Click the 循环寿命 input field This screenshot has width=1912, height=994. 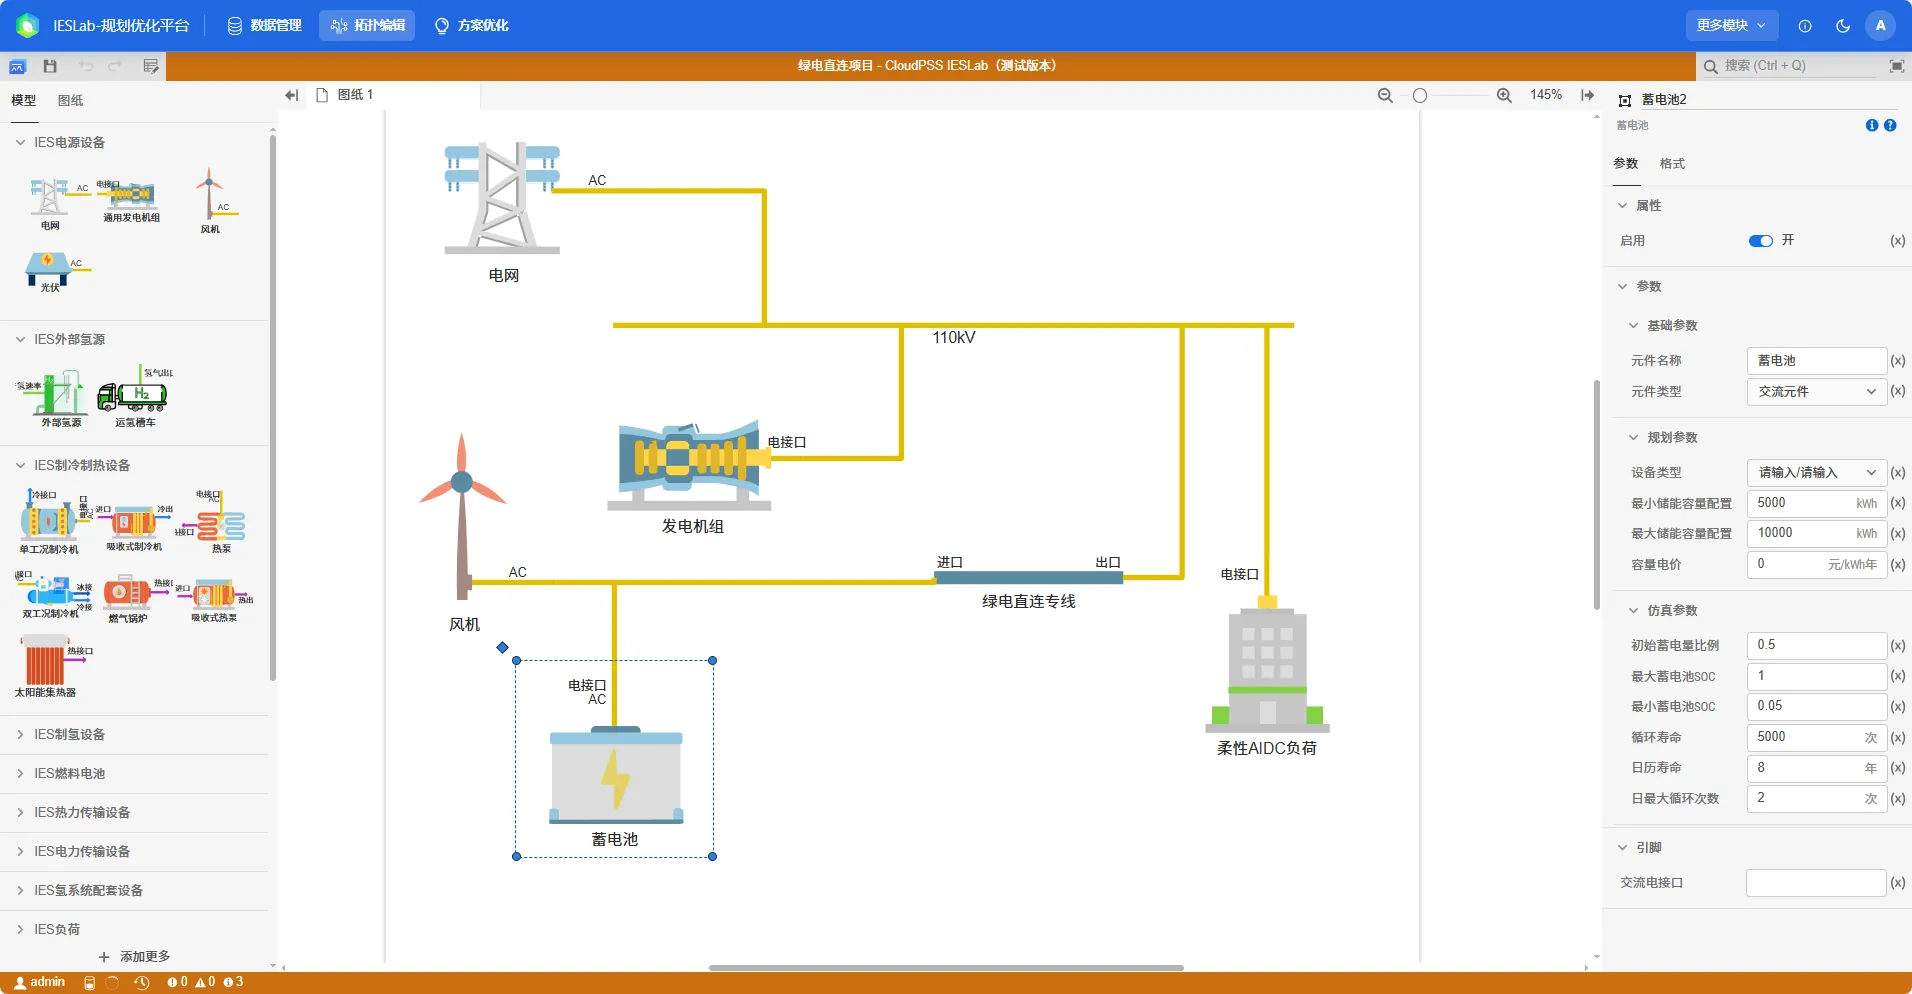point(1816,737)
